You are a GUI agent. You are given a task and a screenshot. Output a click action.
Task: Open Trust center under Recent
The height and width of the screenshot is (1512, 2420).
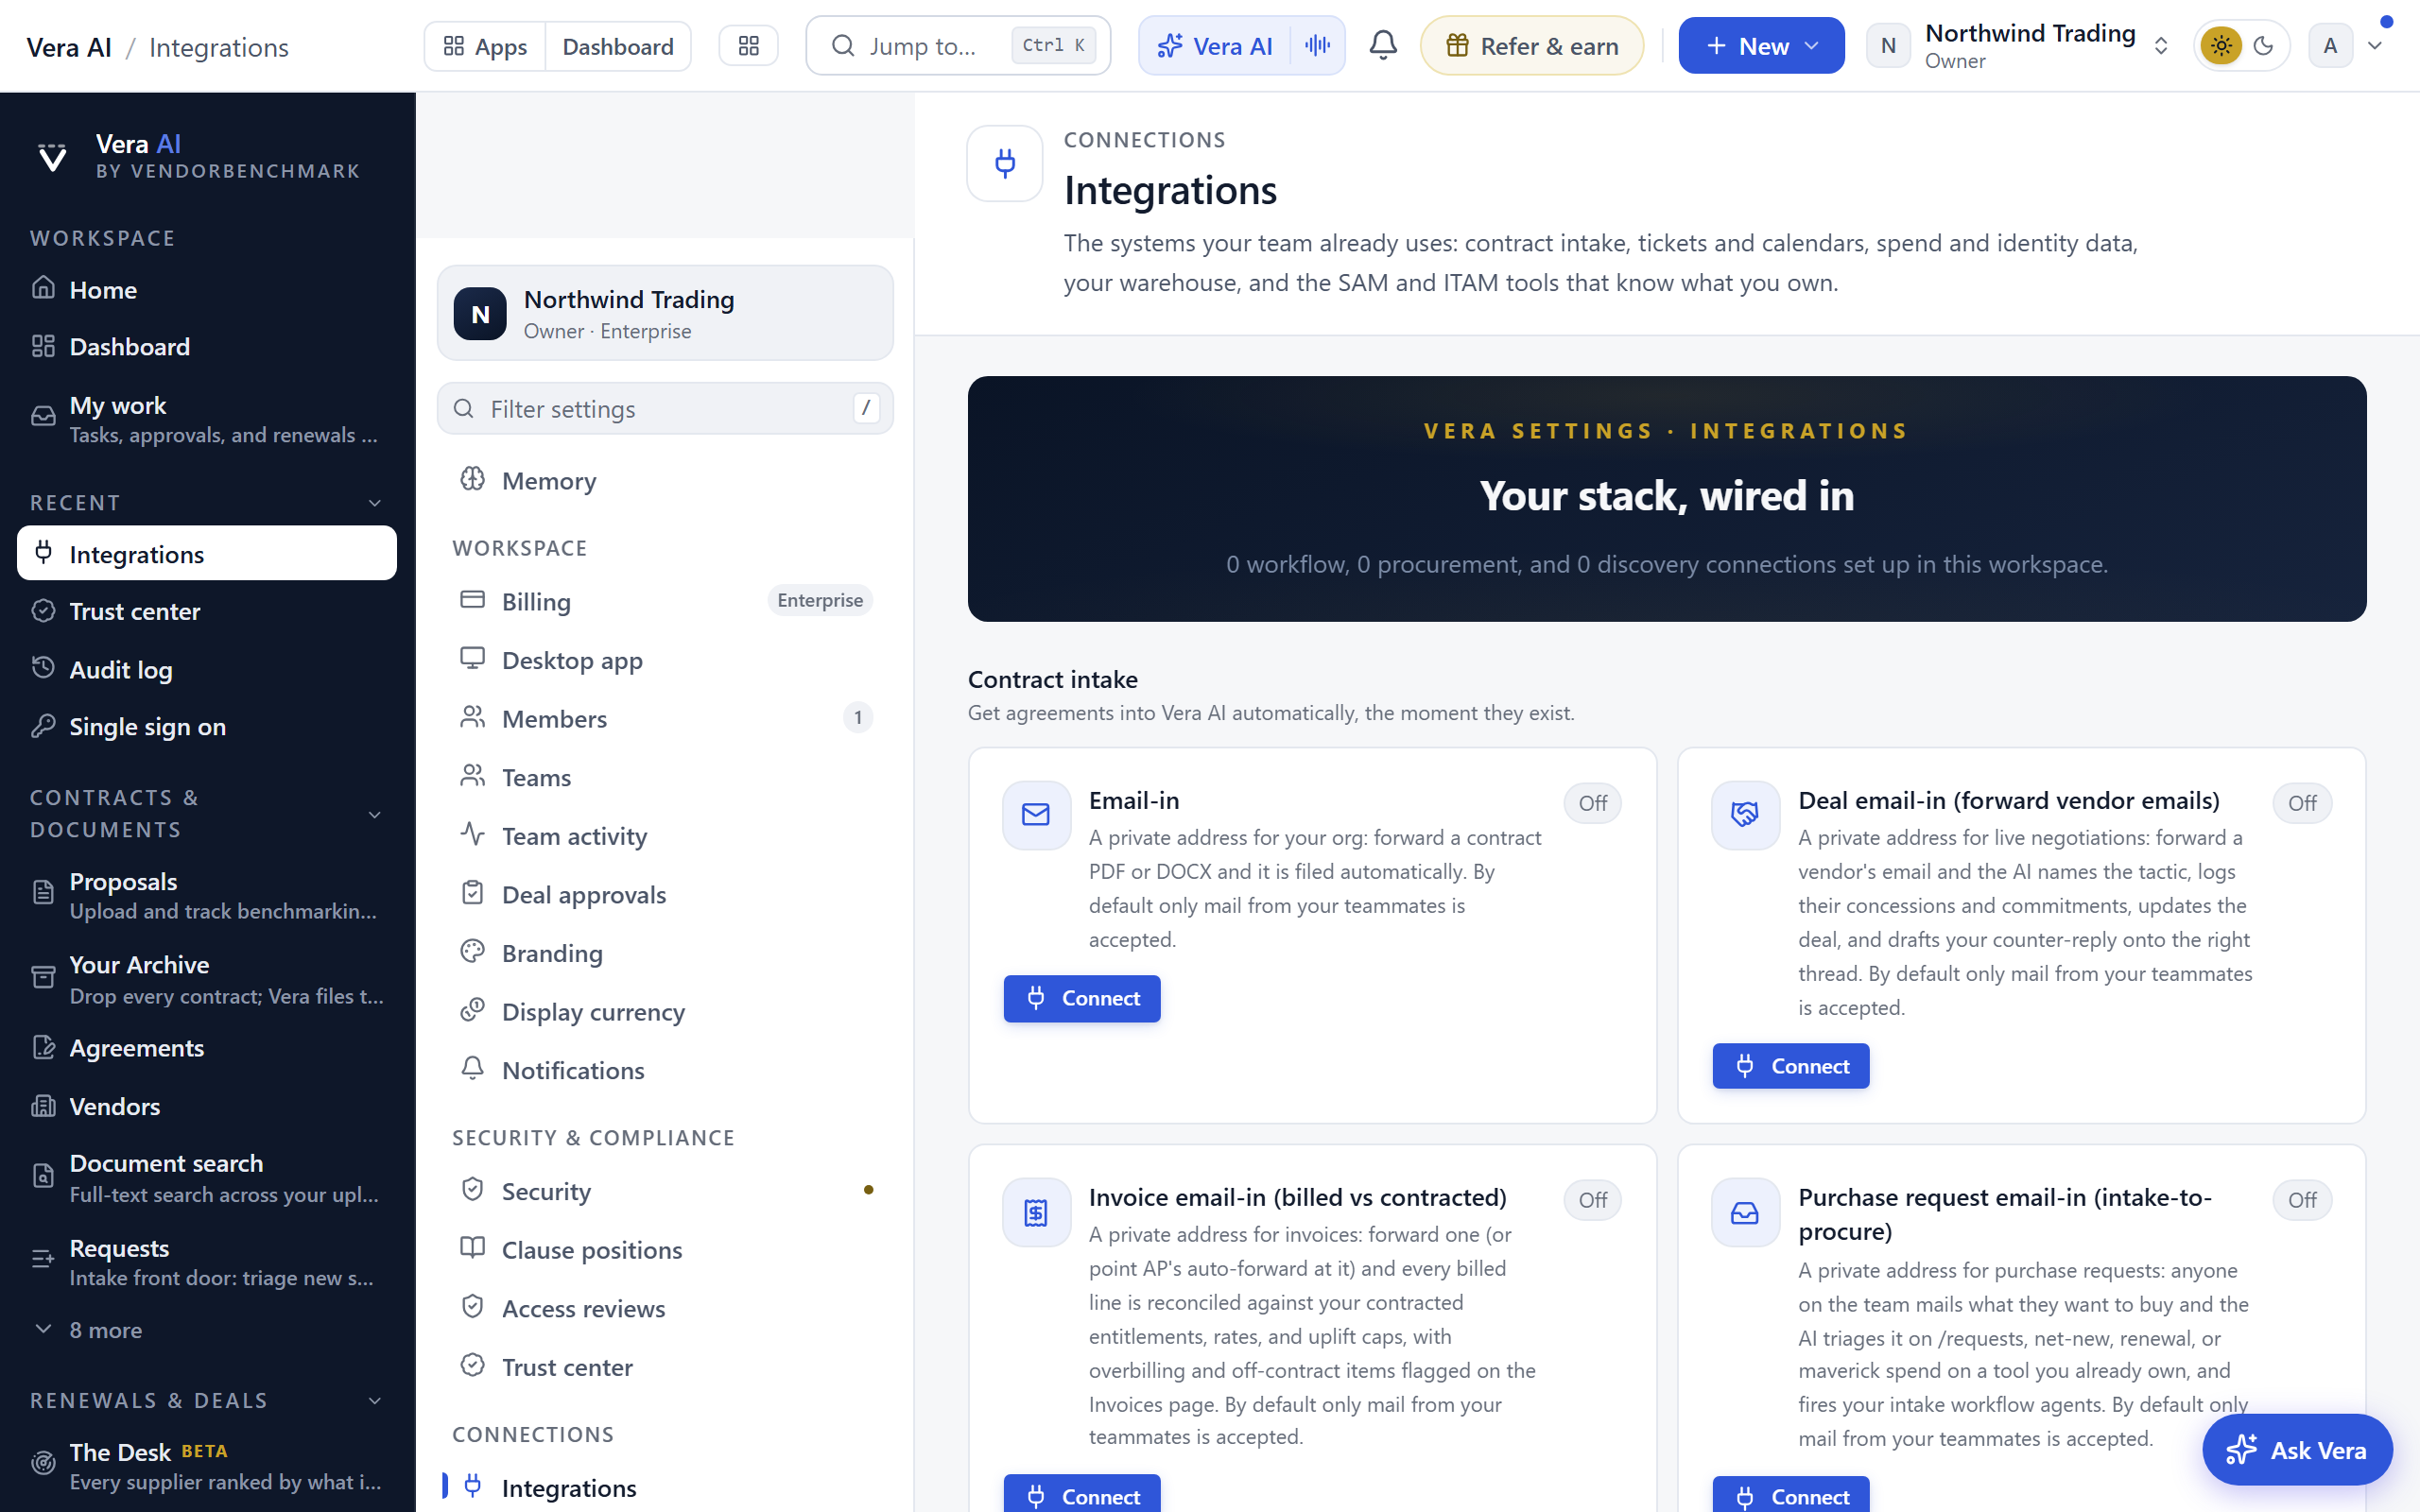point(207,612)
